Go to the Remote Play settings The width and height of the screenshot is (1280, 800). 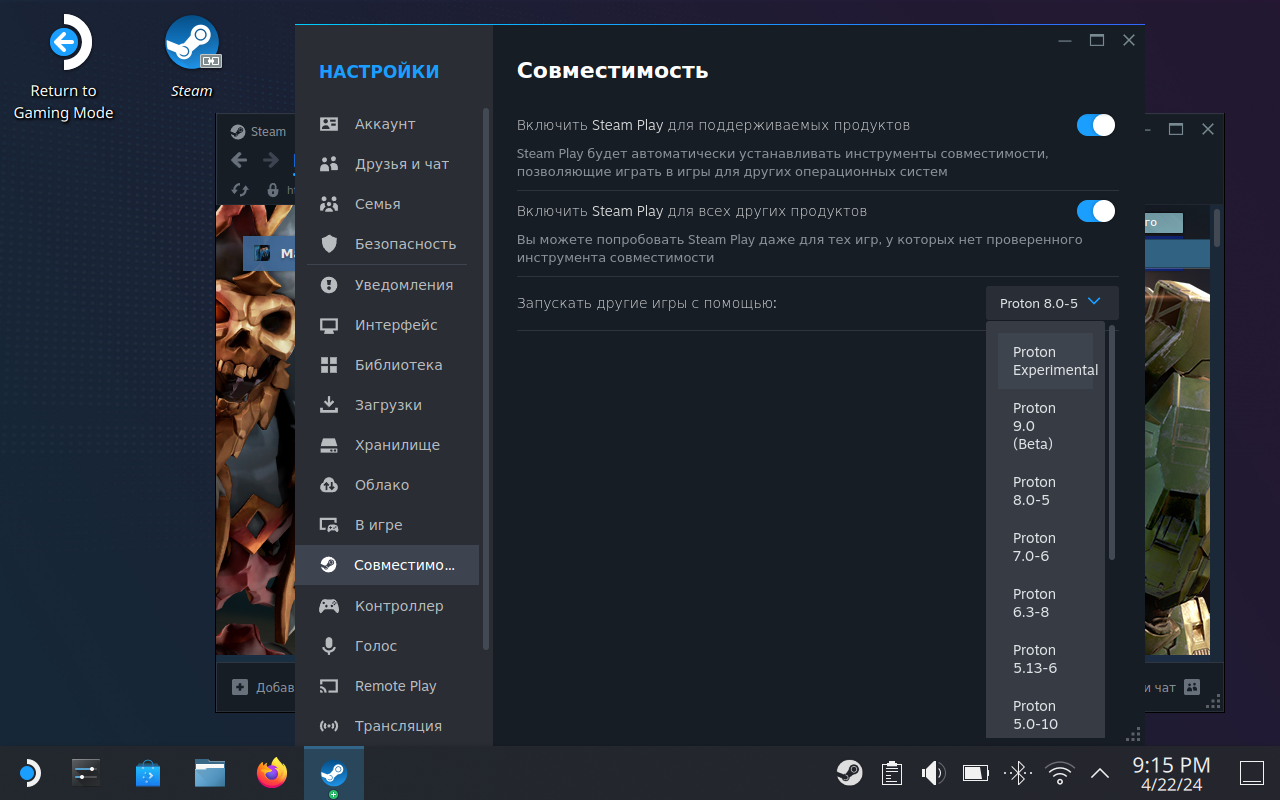click(387, 686)
